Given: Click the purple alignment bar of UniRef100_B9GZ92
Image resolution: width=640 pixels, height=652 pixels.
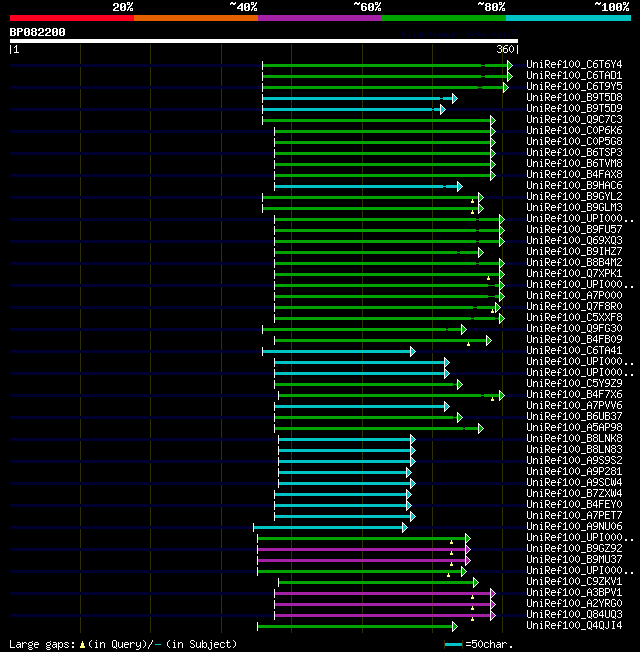Looking at the screenshot, I should (364, 550).
